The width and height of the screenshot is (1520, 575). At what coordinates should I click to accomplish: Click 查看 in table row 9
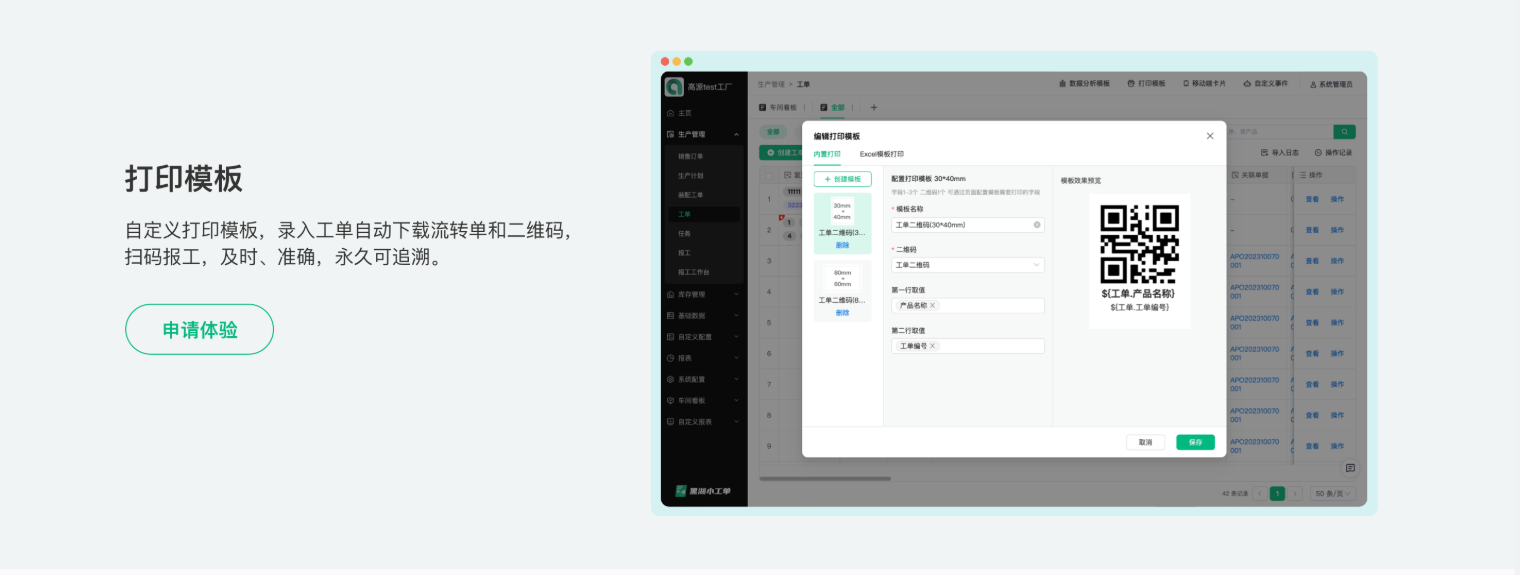1311,445
